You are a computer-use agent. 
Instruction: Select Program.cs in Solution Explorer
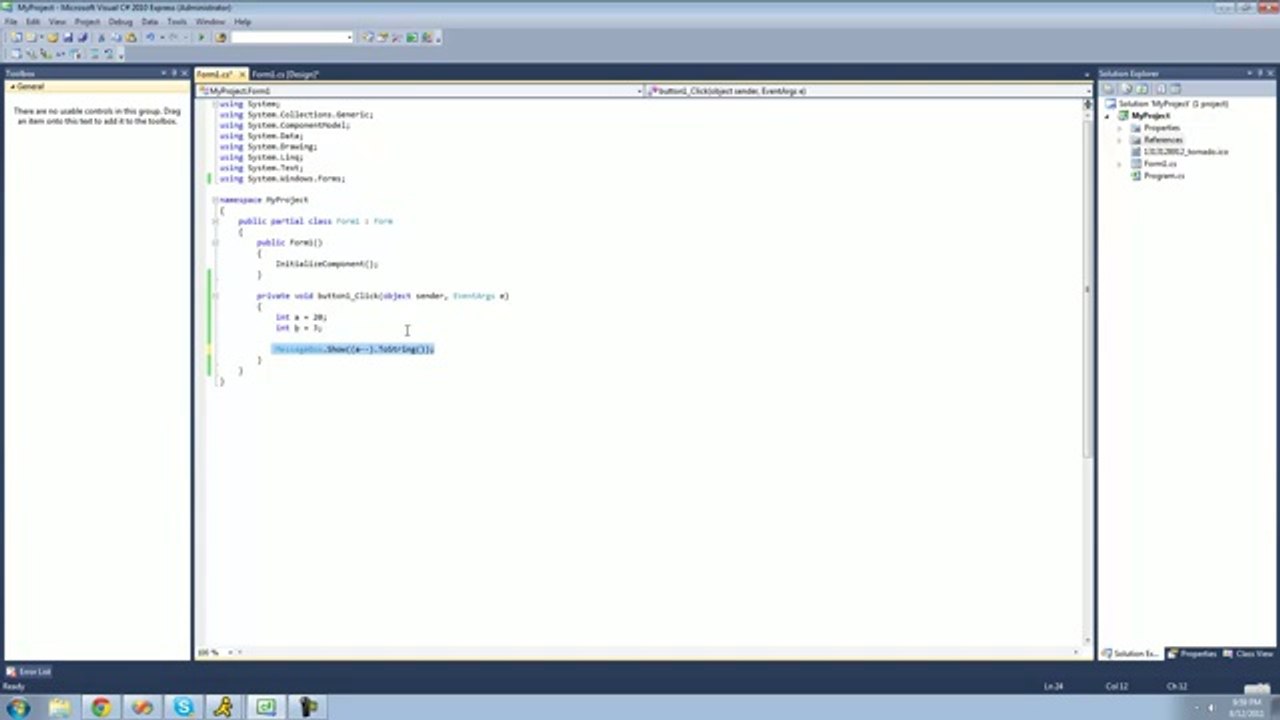tap(1164, 176)
